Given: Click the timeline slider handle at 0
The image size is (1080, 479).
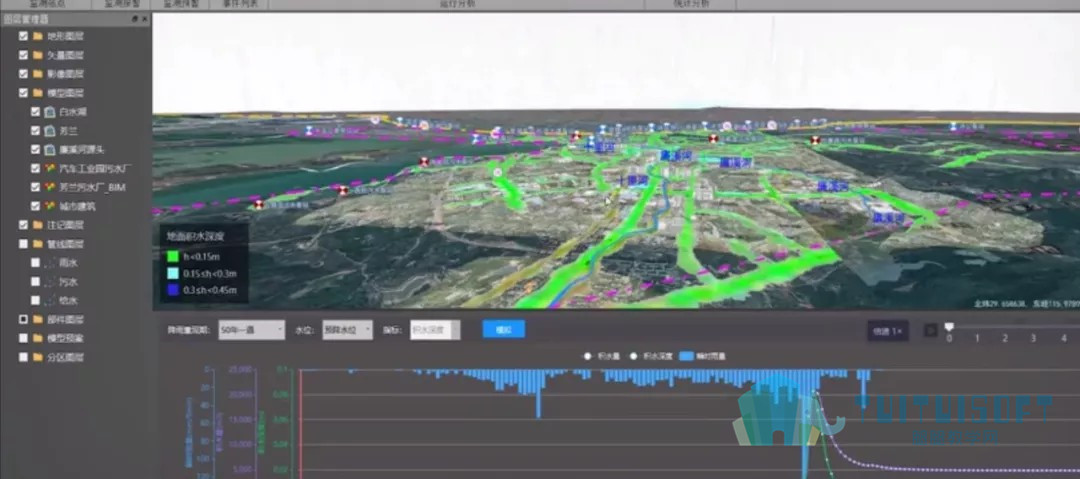Looking at the screenshot, I should pyautogui.click(x=949, y=327).
